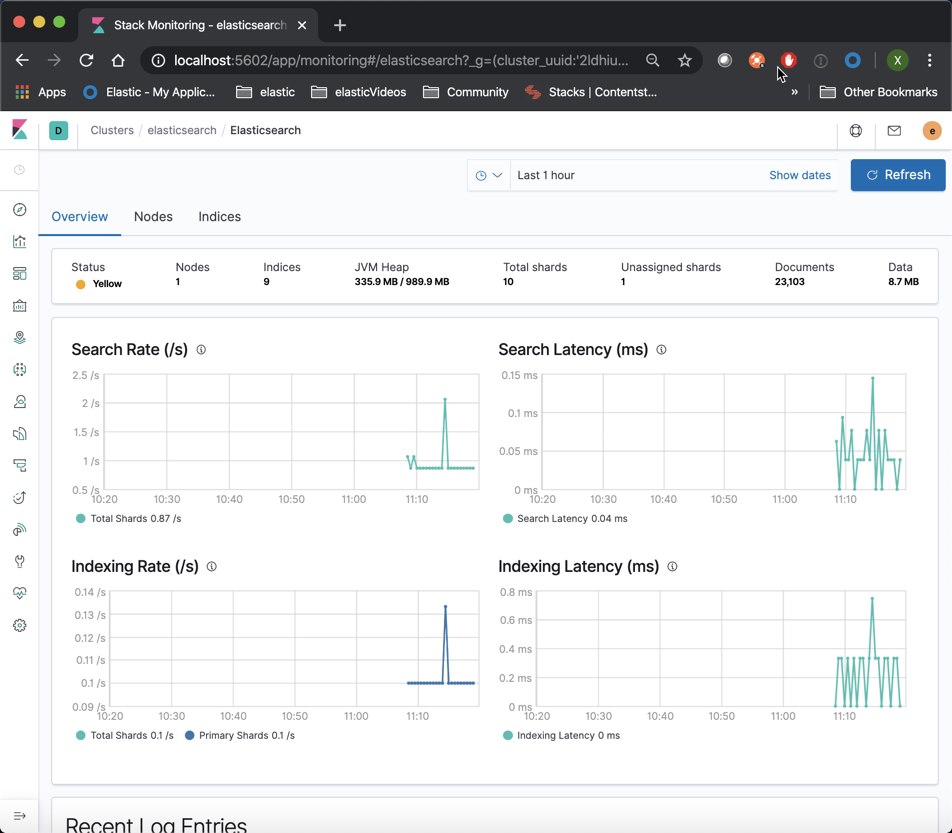Open Visualize chart icon in sidebar

tap(19, 242)
